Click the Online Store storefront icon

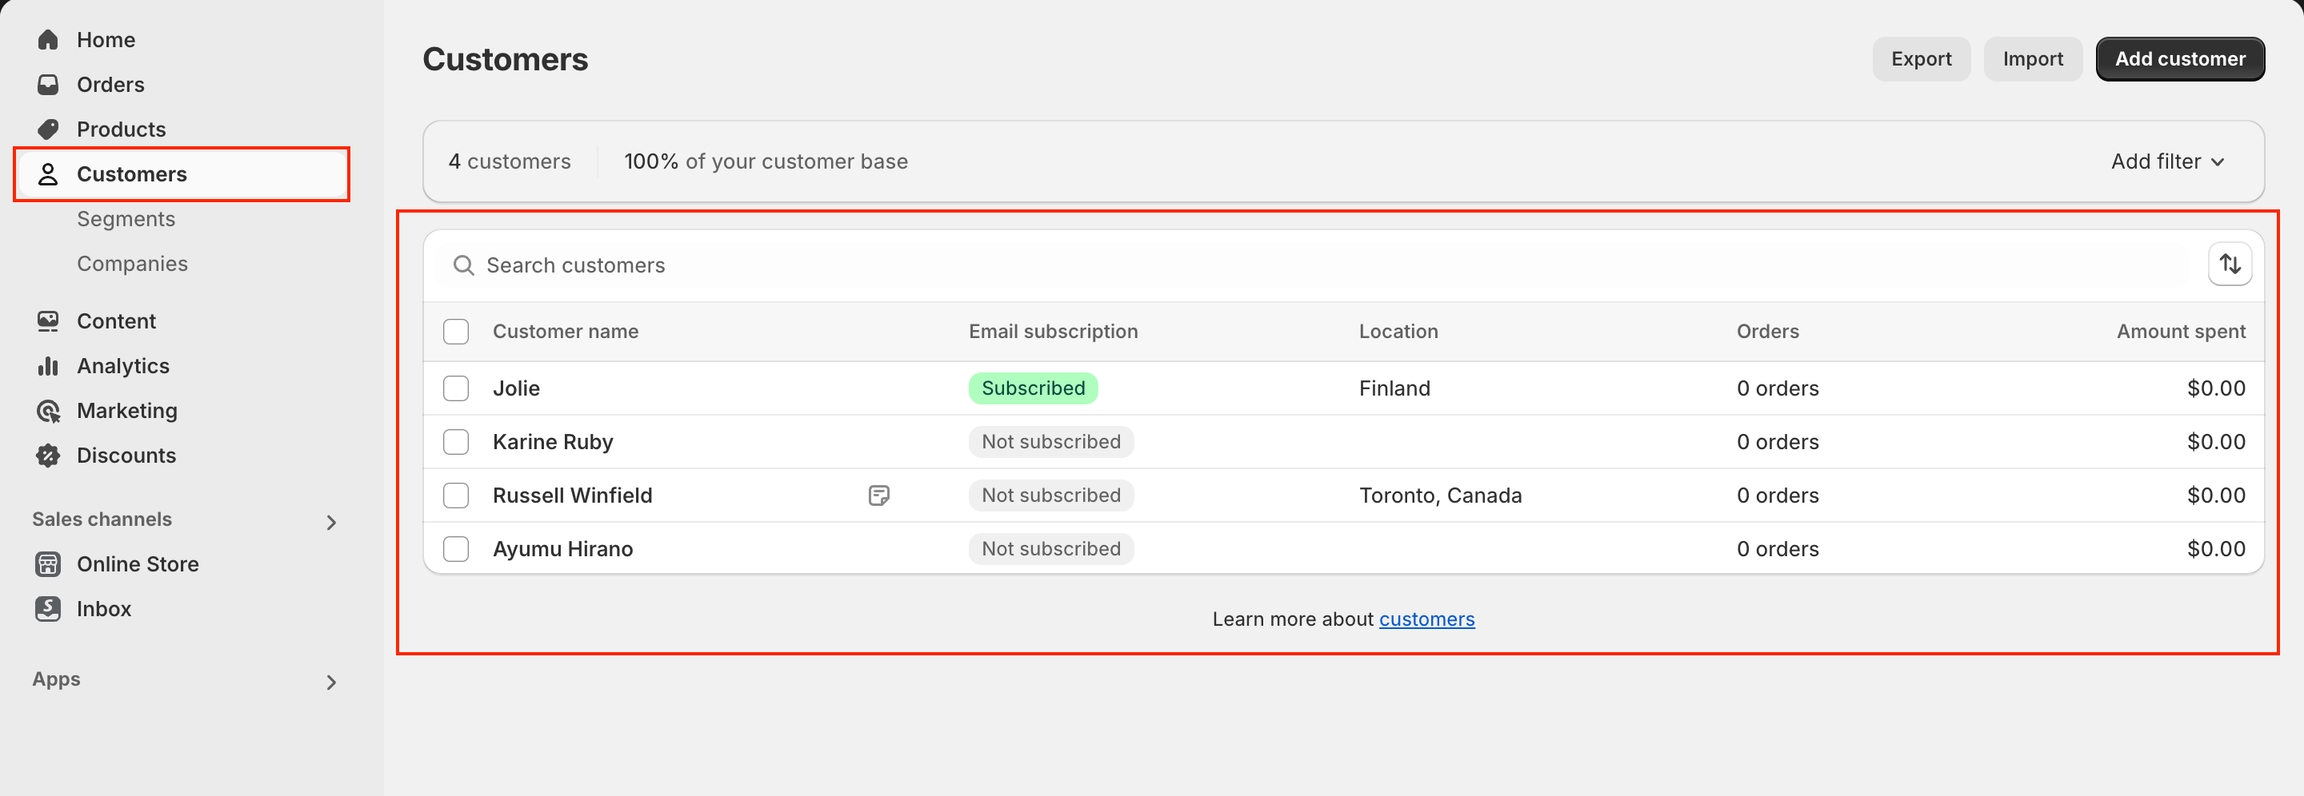[48, 564]
